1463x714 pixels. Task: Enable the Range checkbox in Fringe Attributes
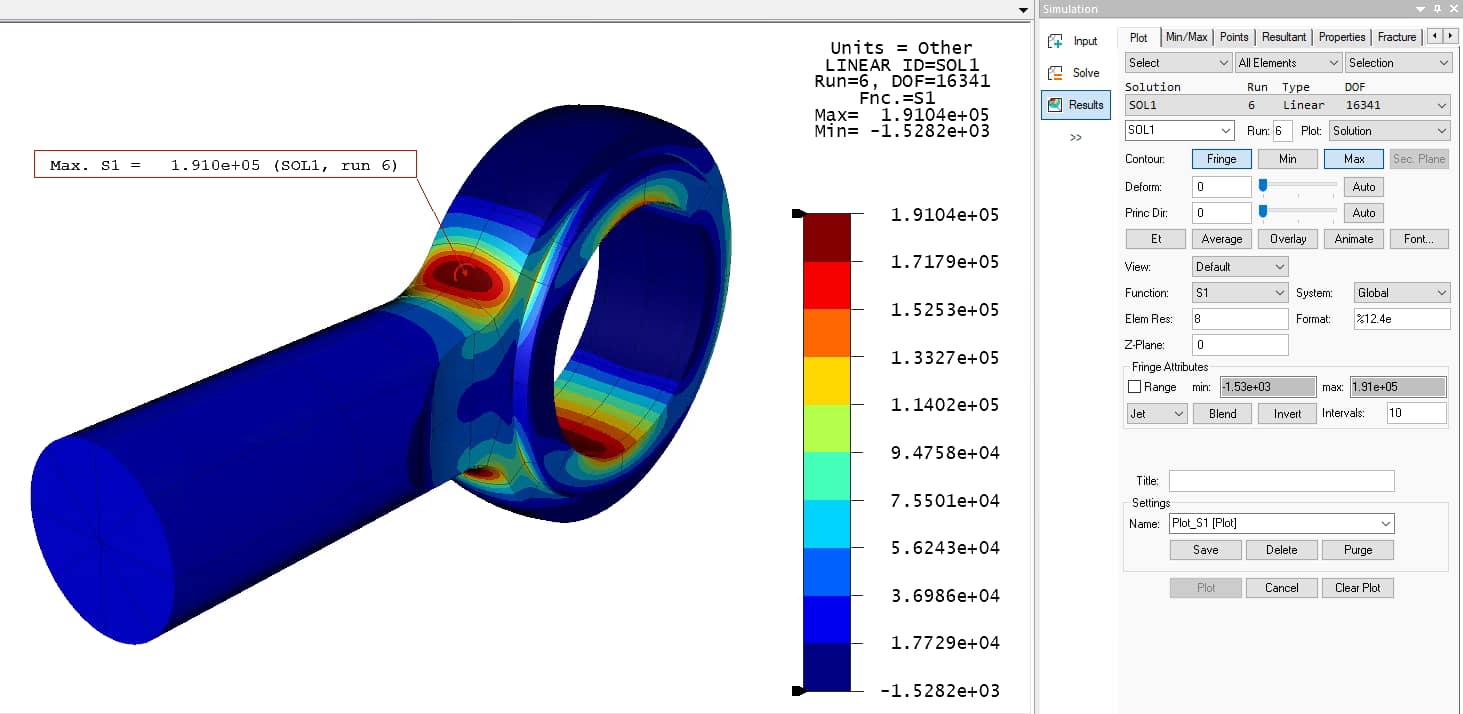click(x=1134, y=387)
